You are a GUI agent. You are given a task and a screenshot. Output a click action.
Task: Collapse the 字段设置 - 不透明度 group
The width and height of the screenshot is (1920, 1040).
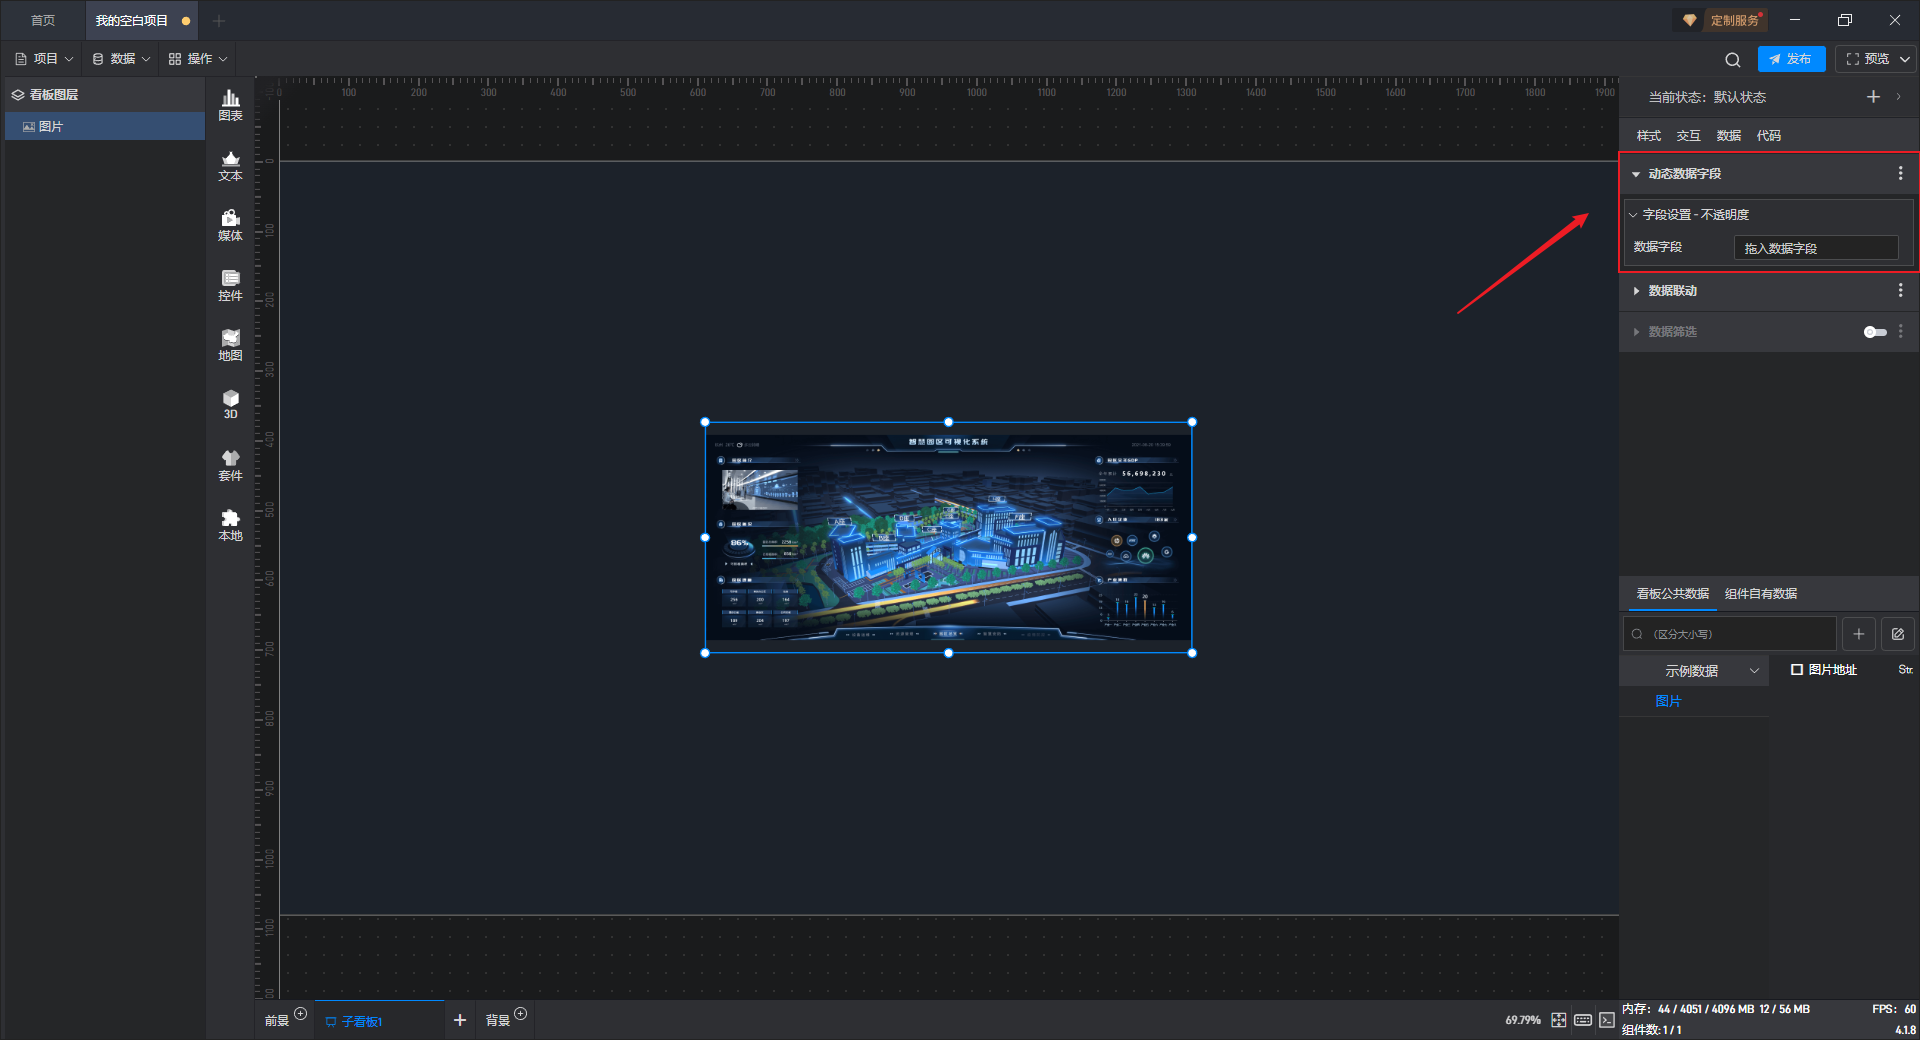1633,215
